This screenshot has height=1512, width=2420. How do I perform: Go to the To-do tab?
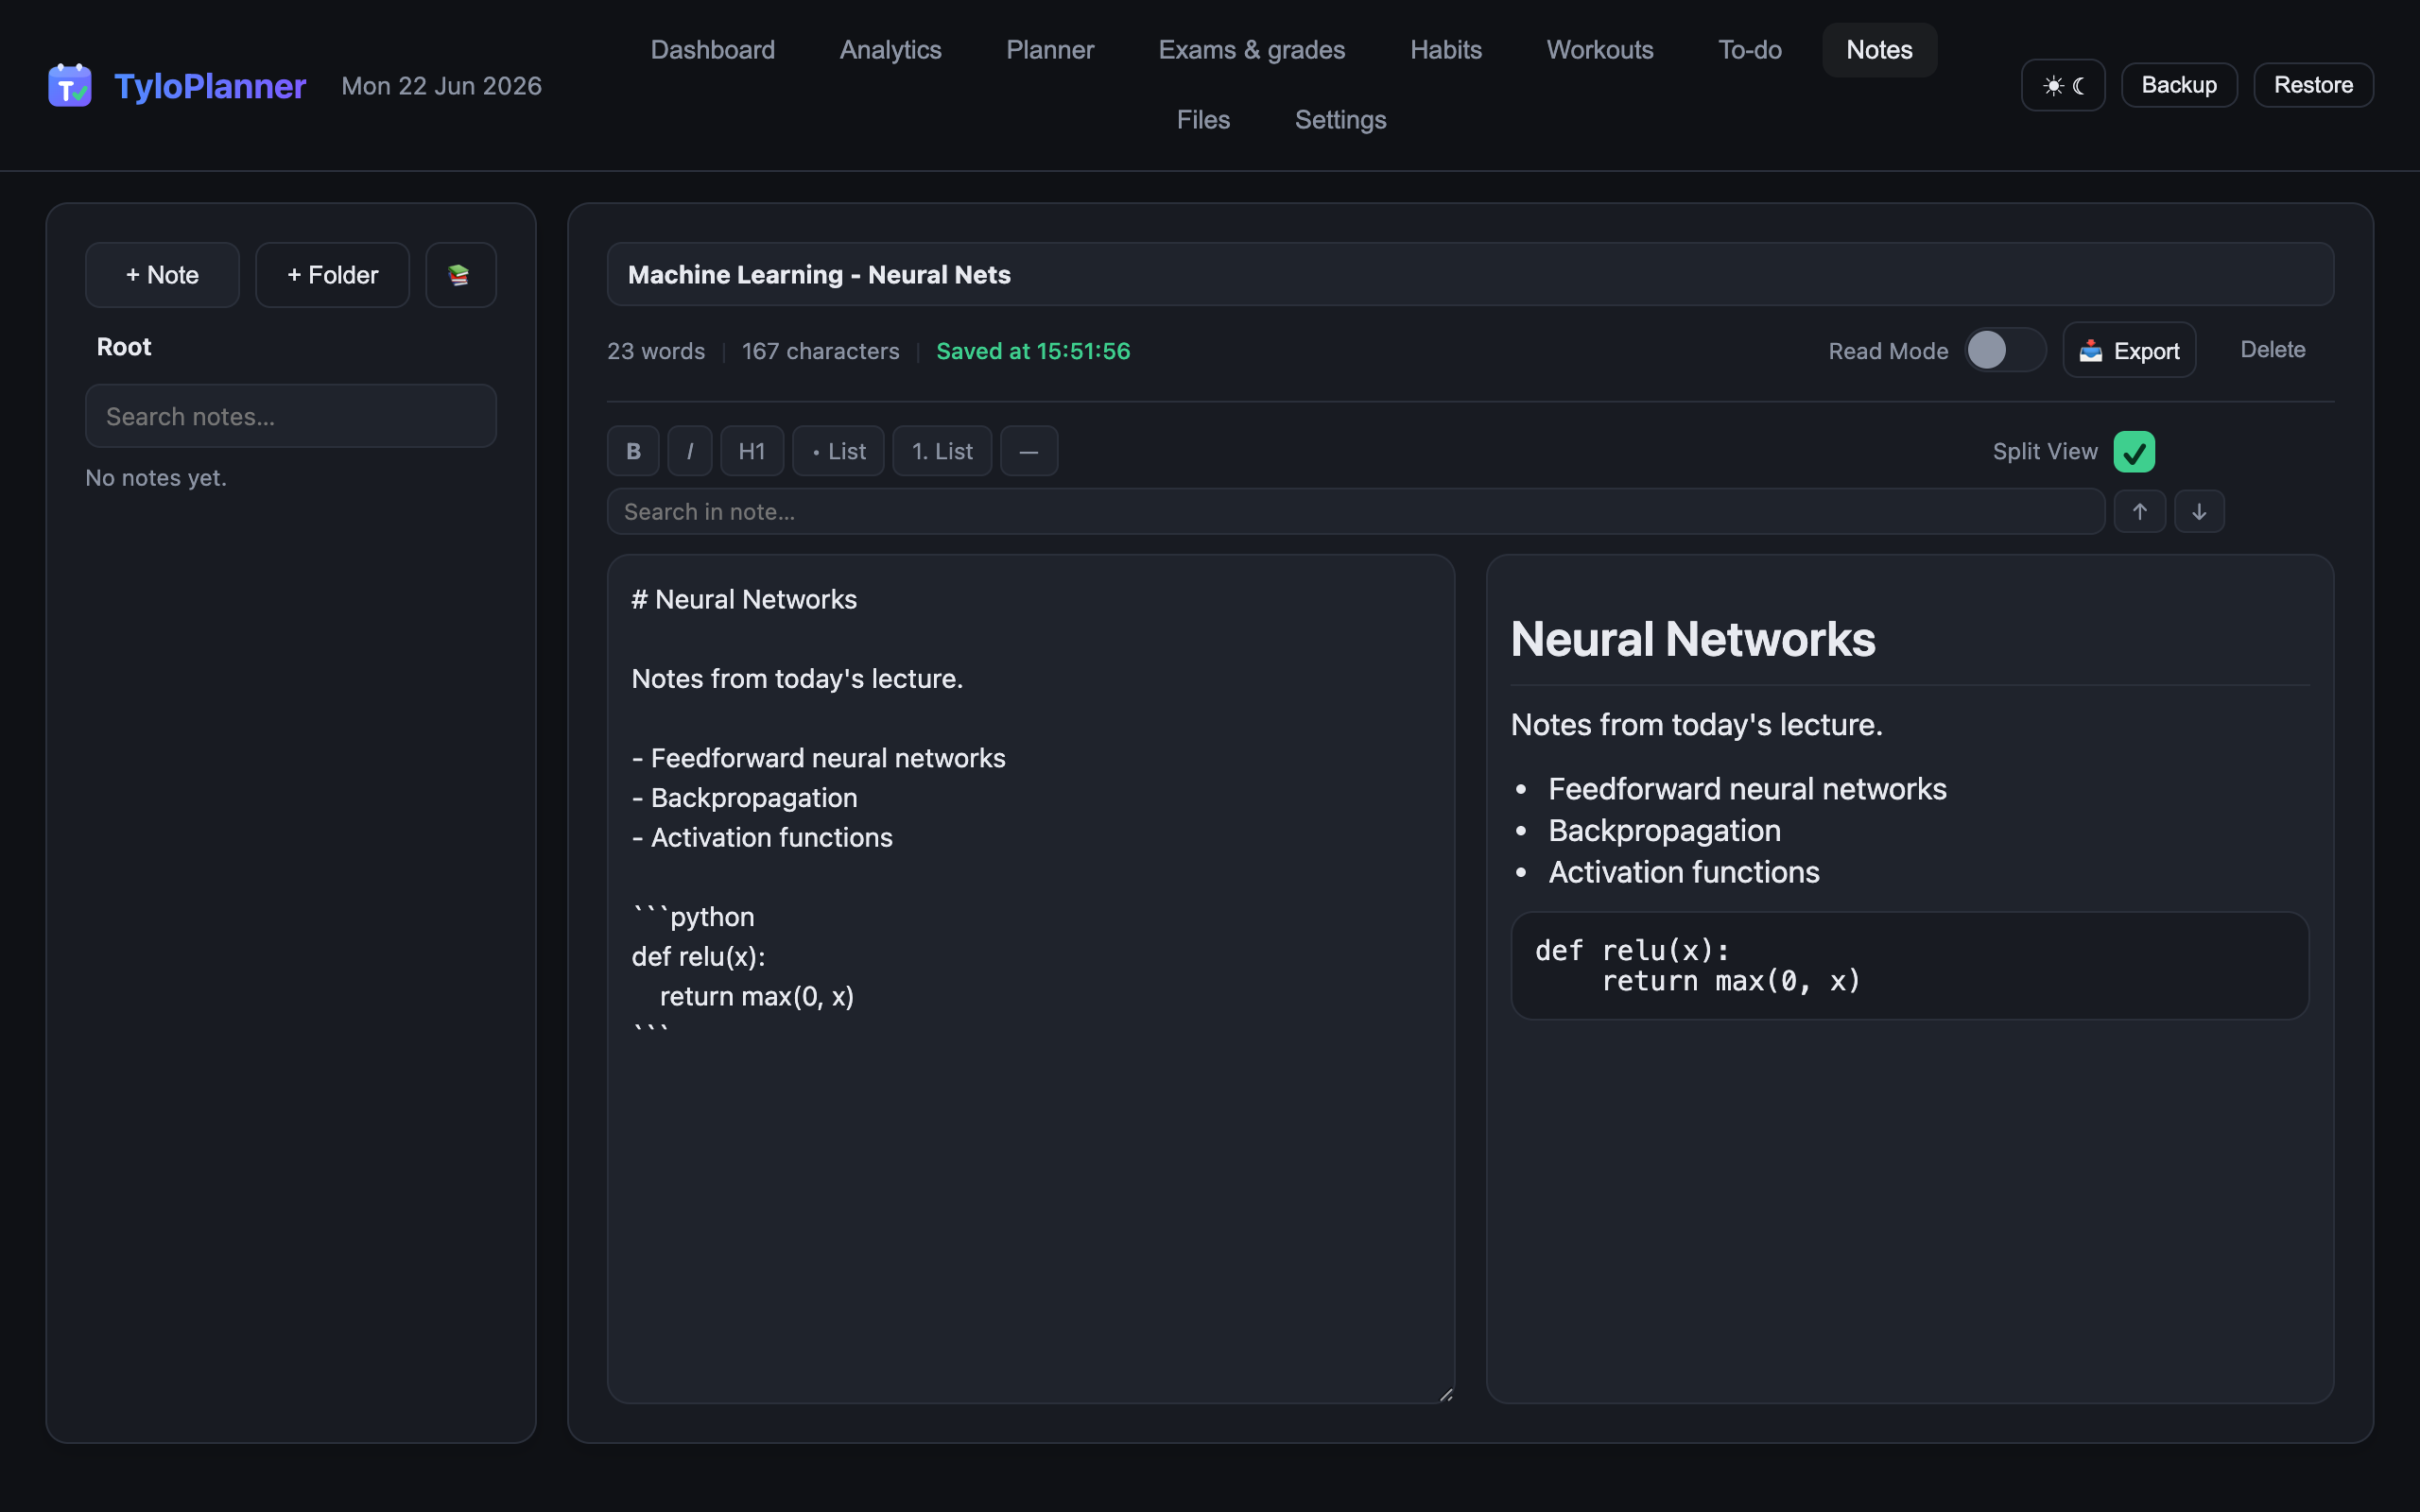1750,50
